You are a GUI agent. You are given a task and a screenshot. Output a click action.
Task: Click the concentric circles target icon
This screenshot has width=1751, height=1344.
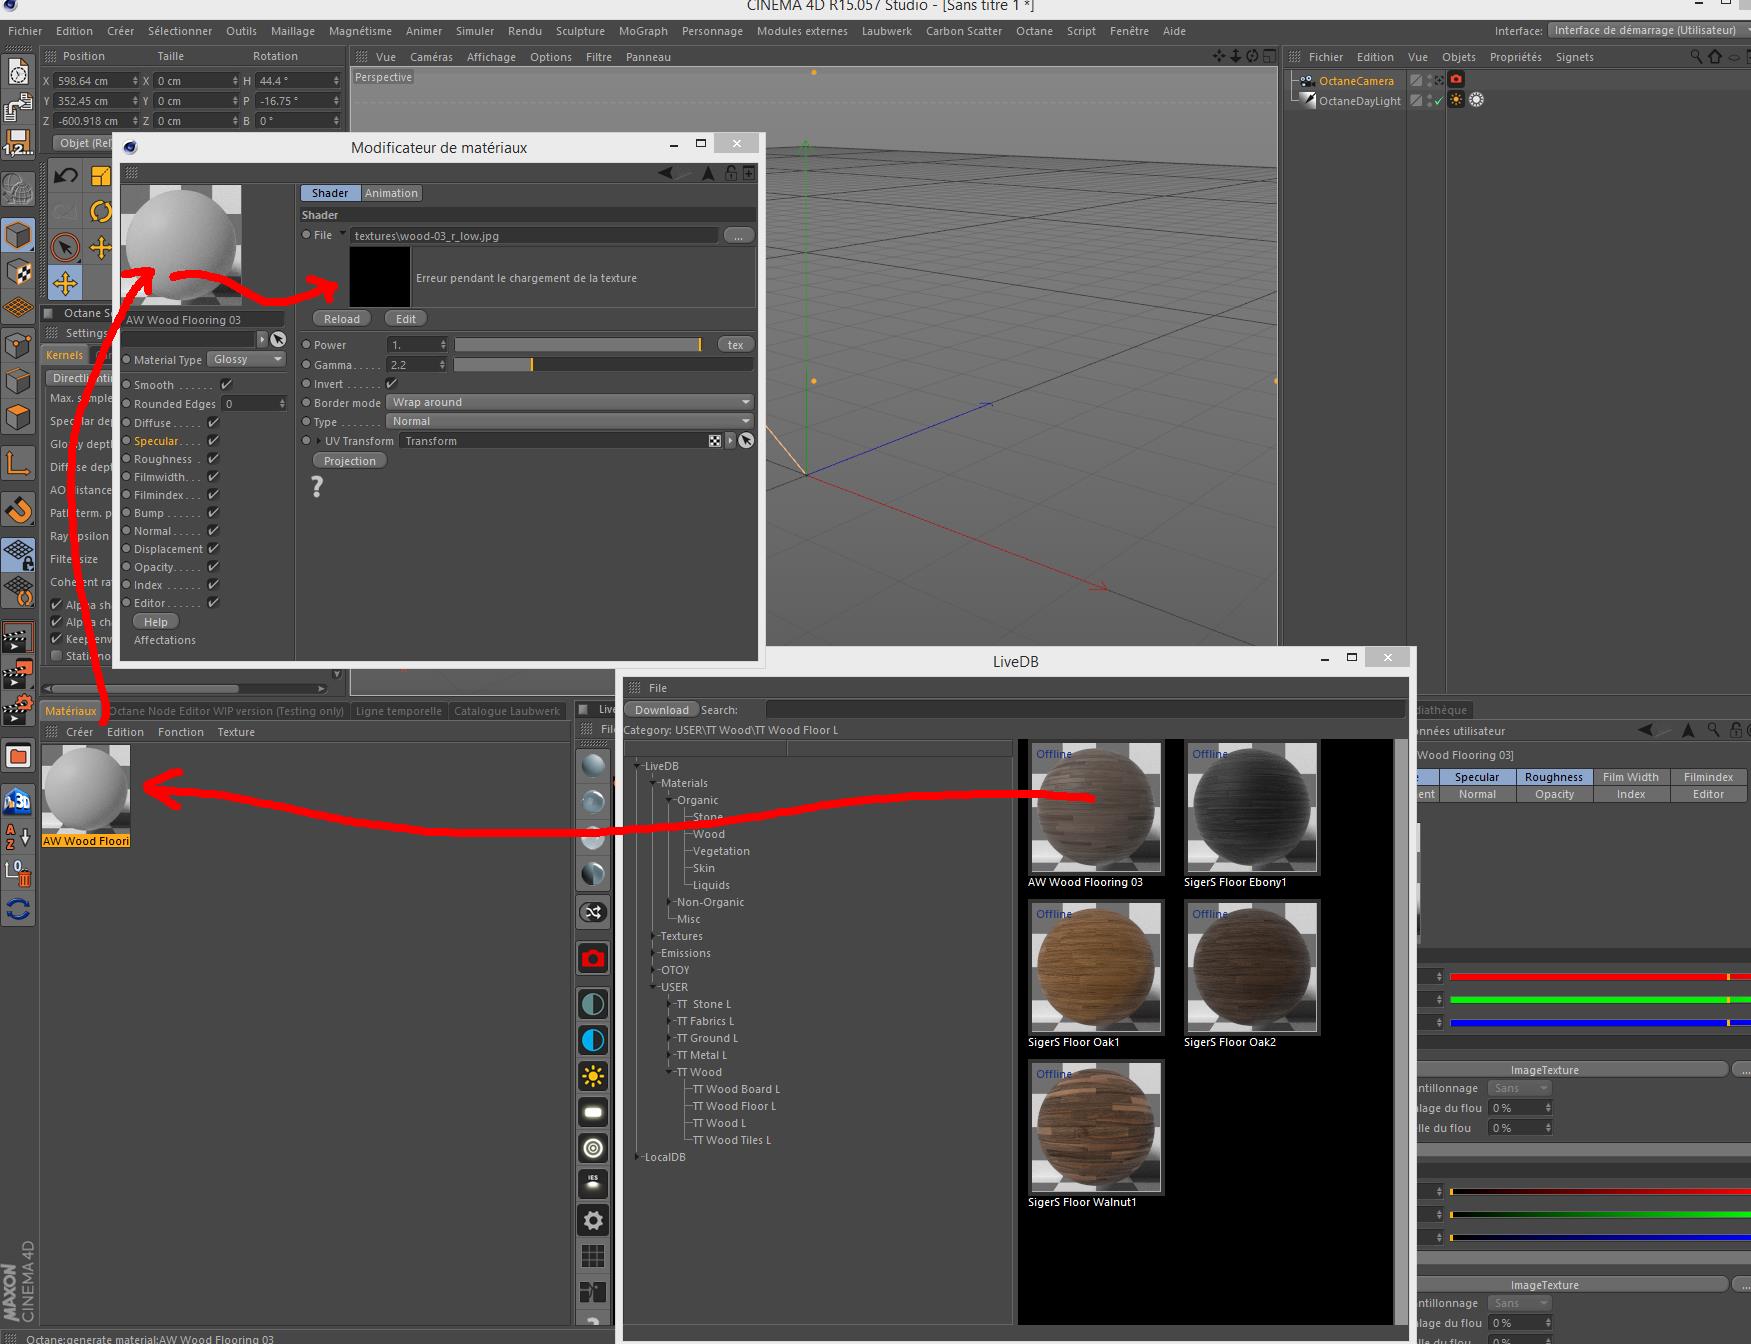[x=593, y=1148]
